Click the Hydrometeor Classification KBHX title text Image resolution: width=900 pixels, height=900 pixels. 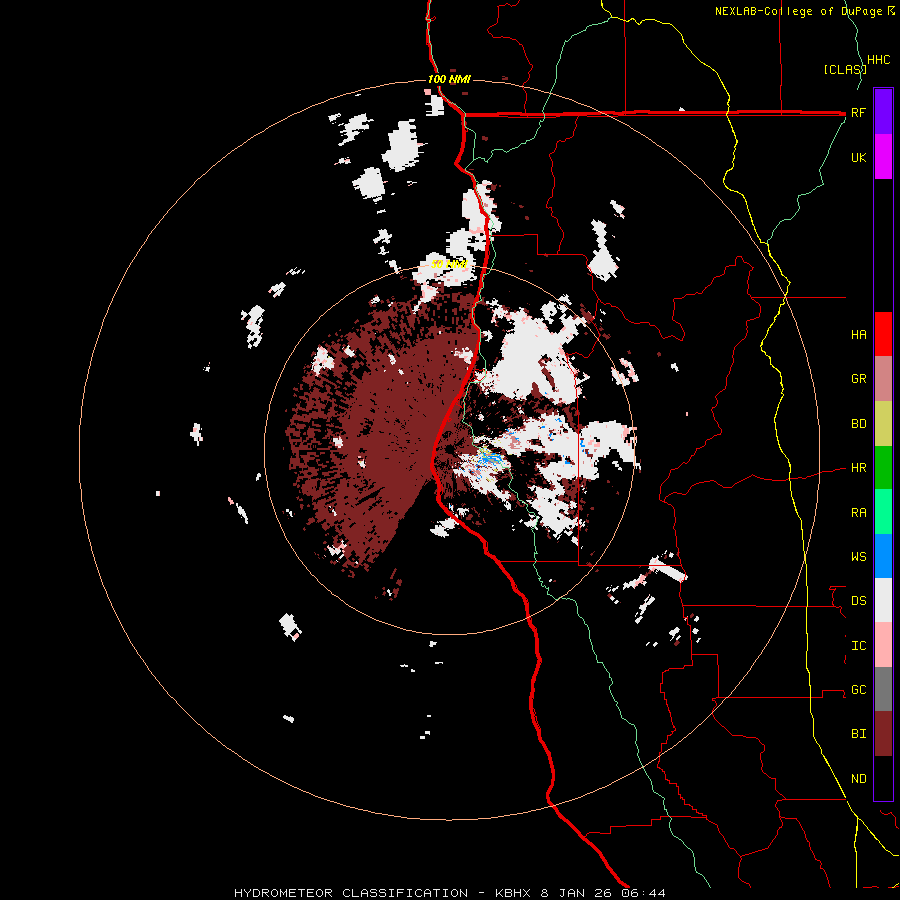pos(450,893)
